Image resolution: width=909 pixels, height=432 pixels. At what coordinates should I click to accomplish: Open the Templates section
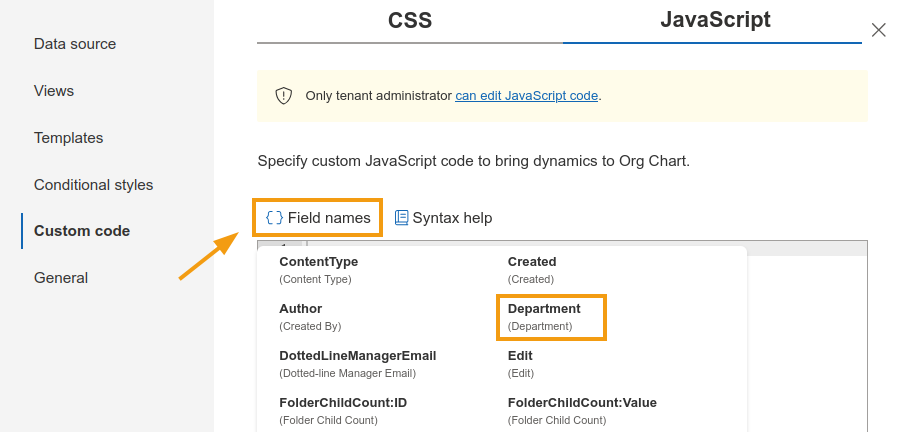click(x=68, y=137)
